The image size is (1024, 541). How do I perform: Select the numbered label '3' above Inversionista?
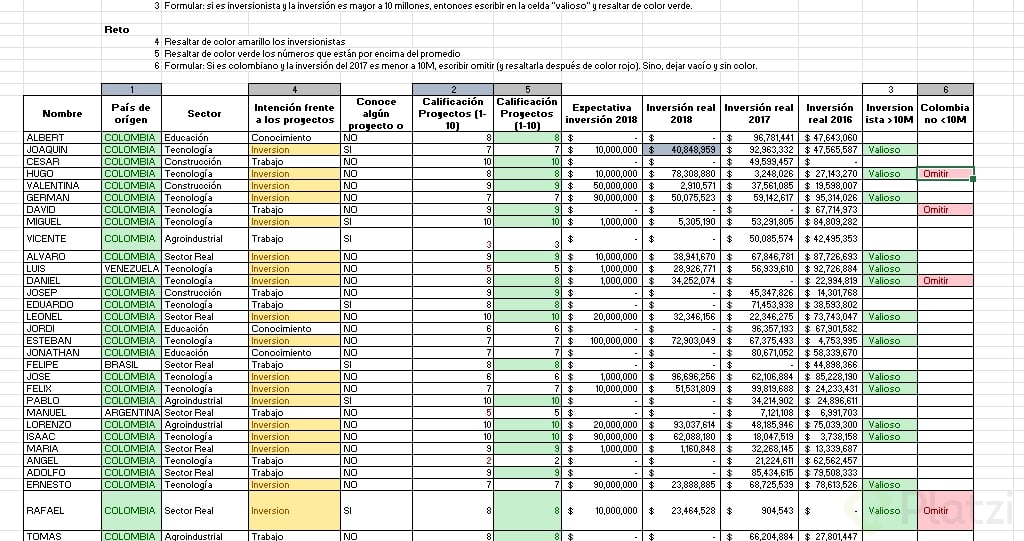coord(889,90)
